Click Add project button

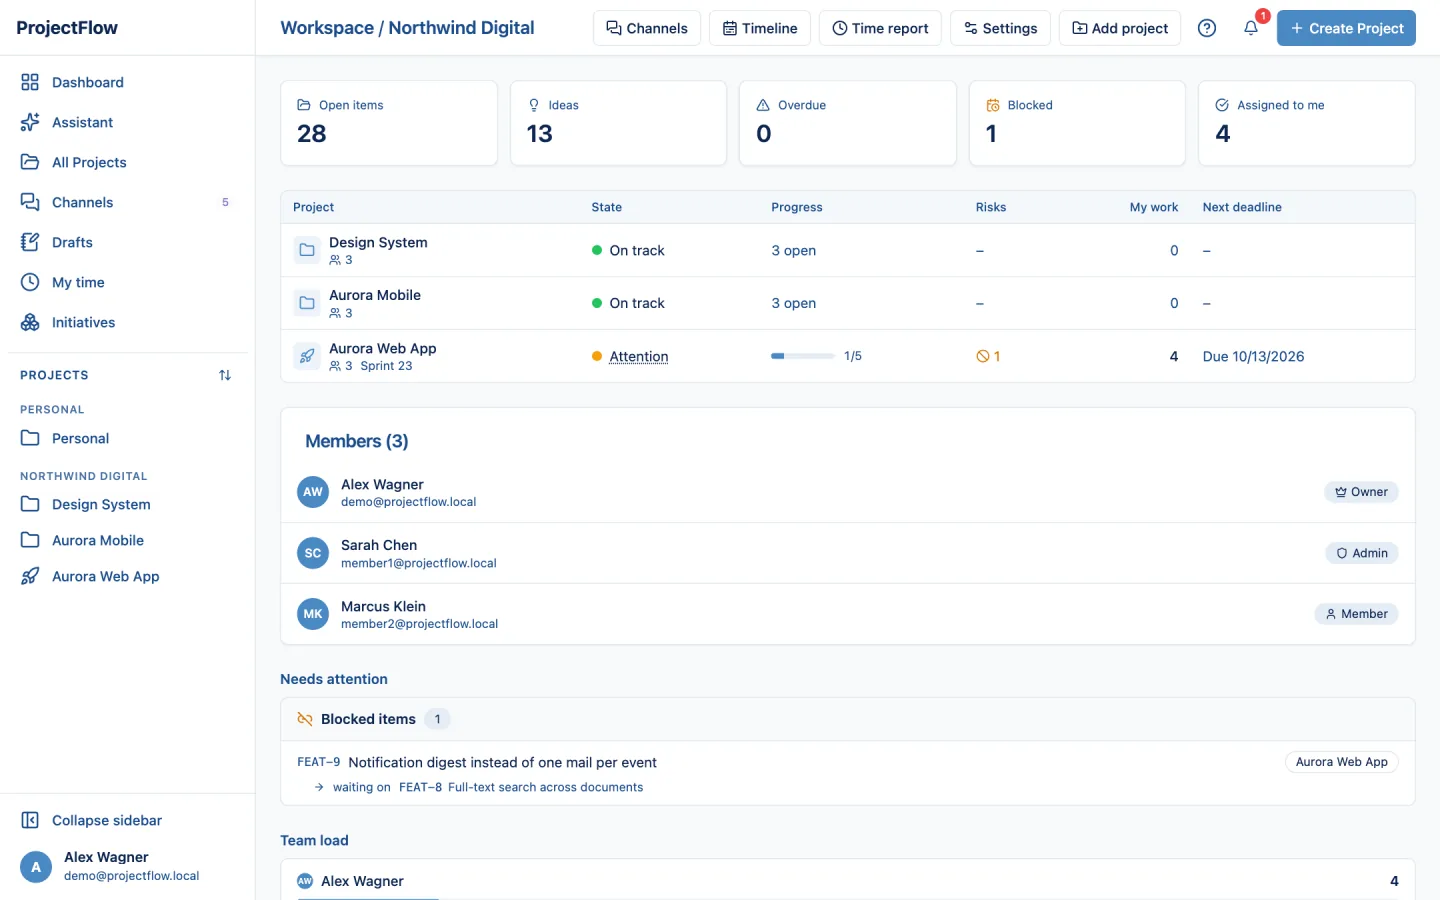click(x=1120, y=28)
